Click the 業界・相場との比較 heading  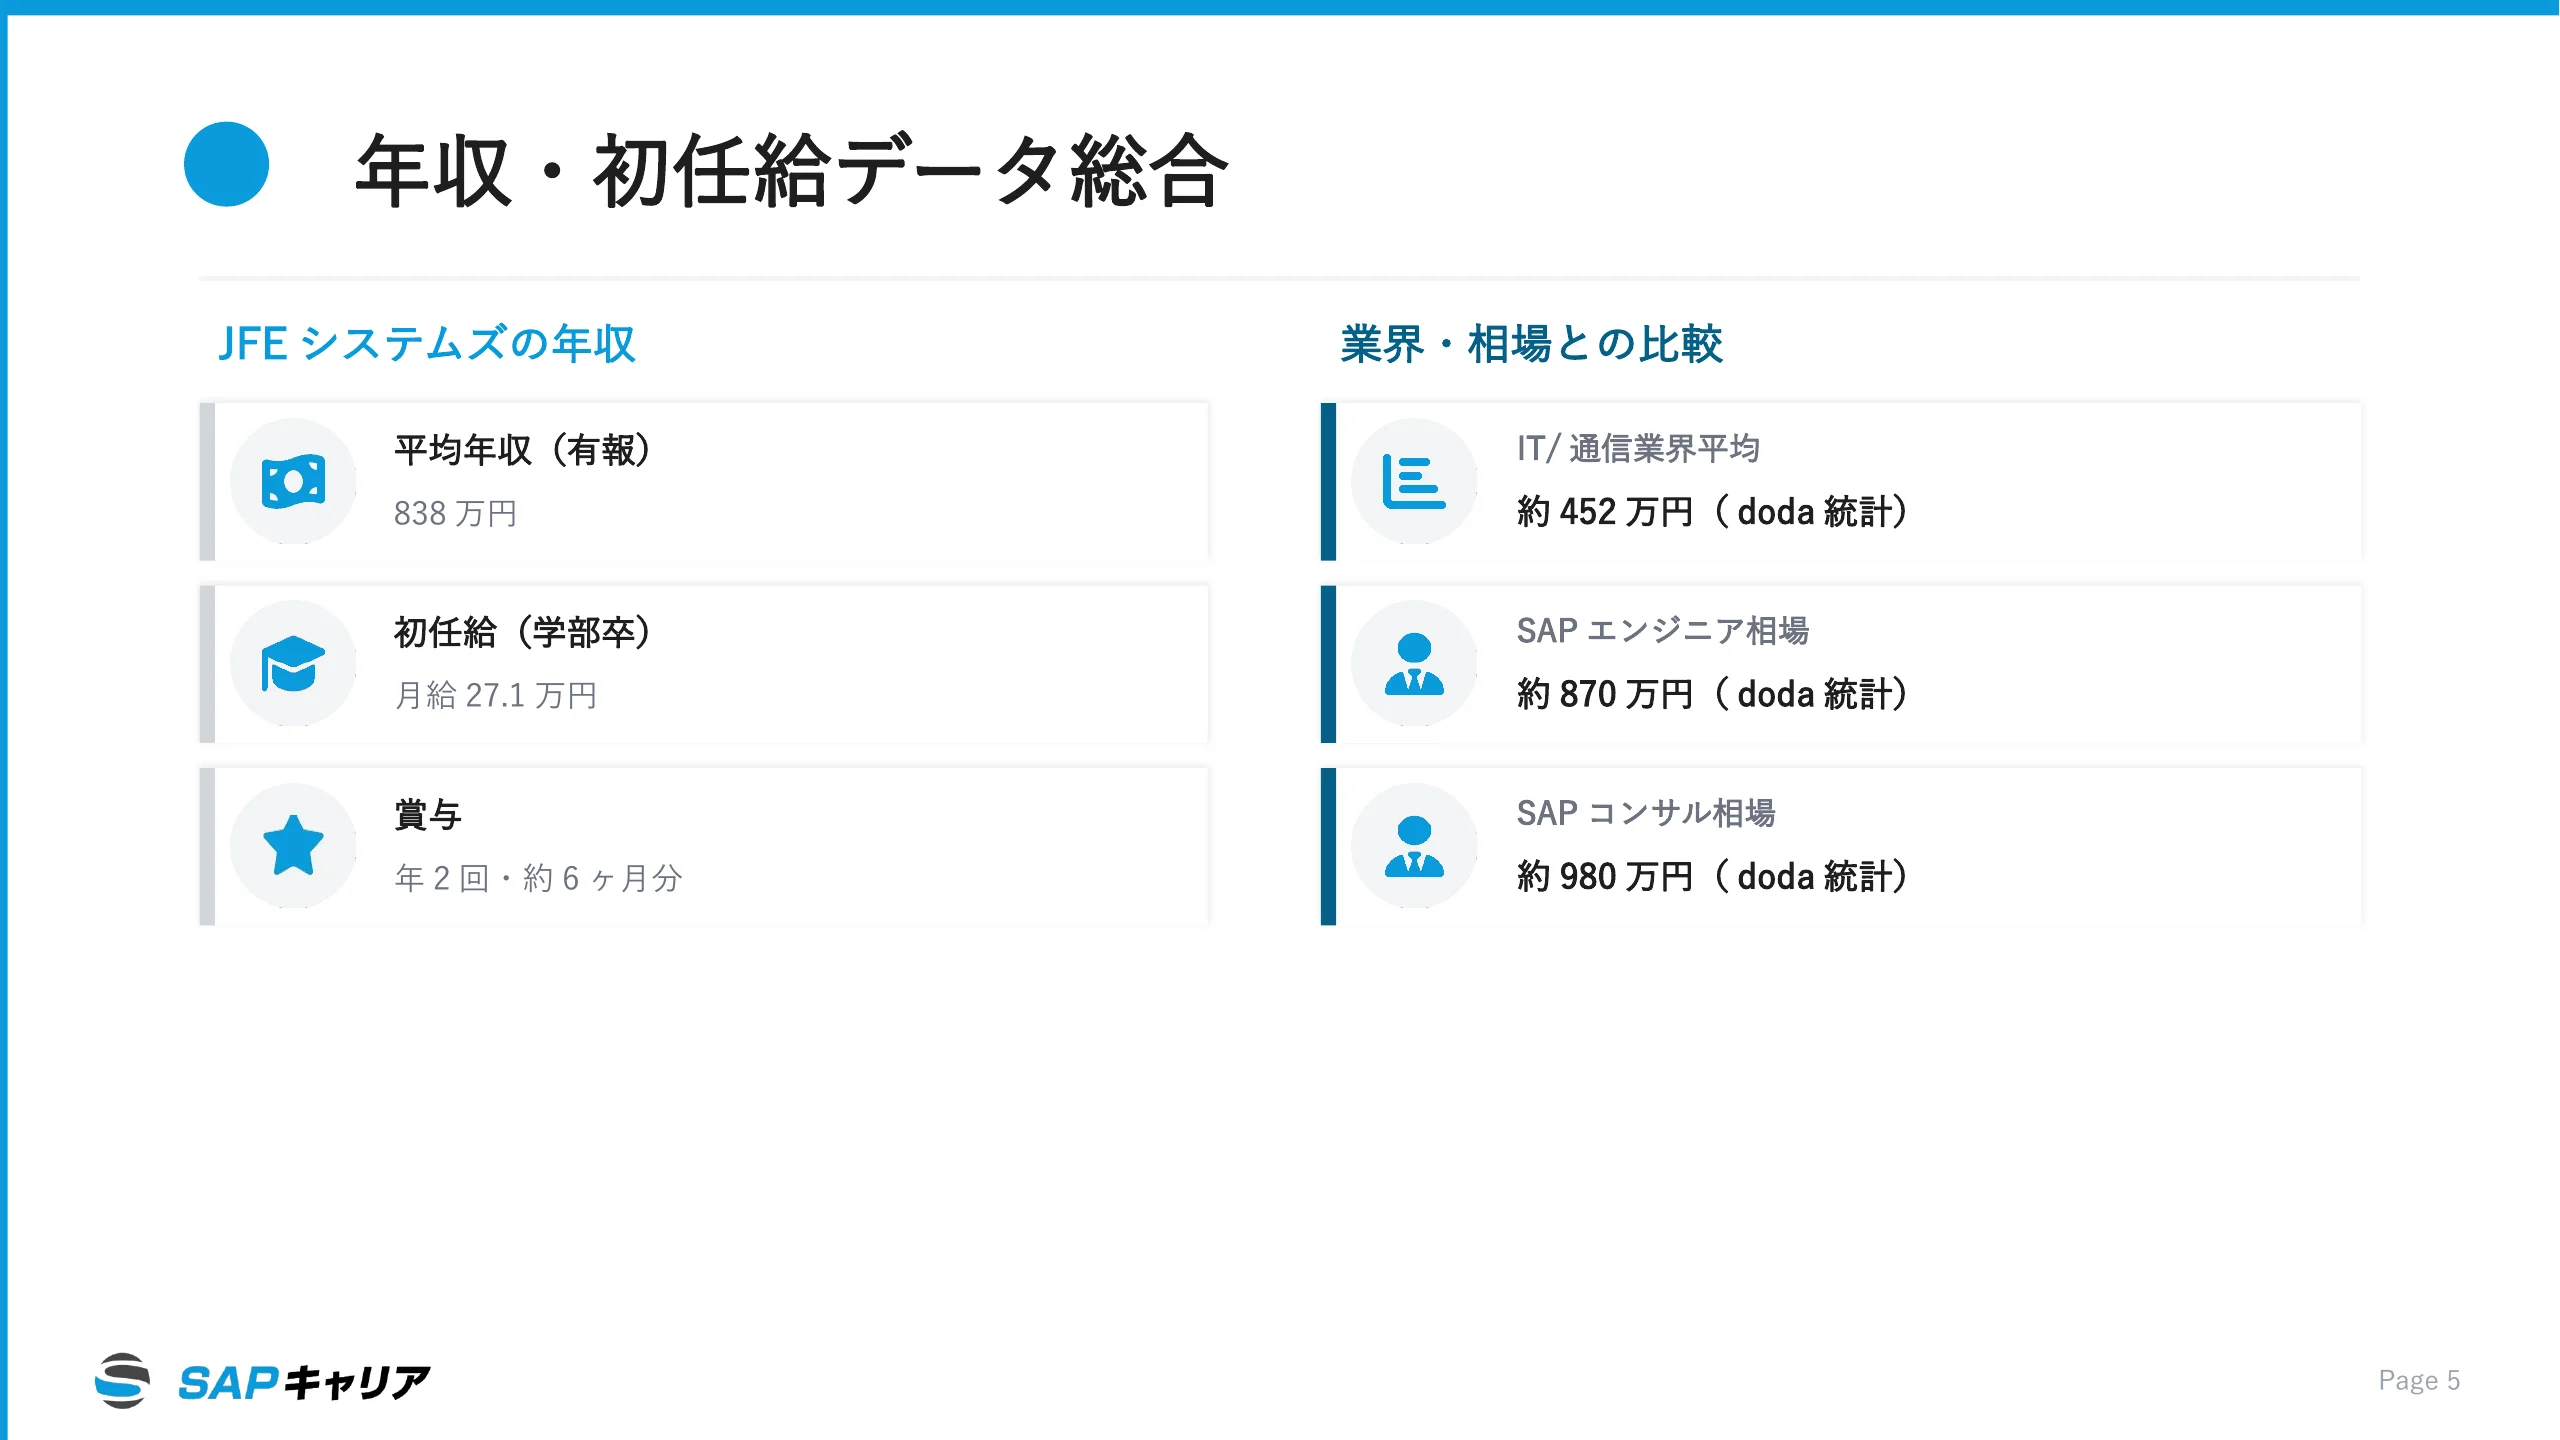click(x=1532, y=344)
